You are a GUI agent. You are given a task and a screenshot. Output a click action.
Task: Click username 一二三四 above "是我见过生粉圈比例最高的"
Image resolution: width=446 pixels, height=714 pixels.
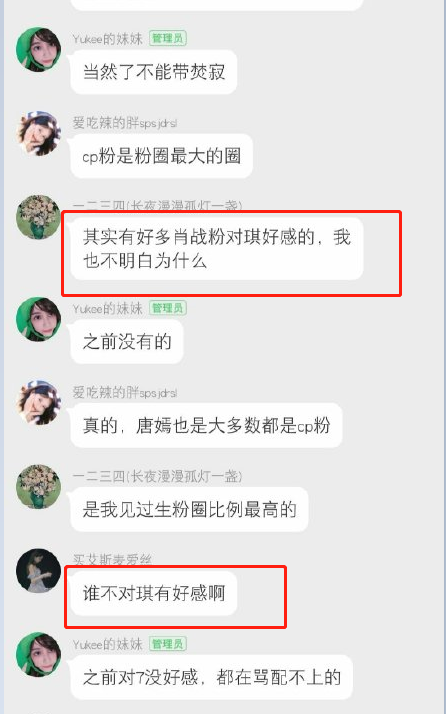pyautogui.click(x=157, y=476)
